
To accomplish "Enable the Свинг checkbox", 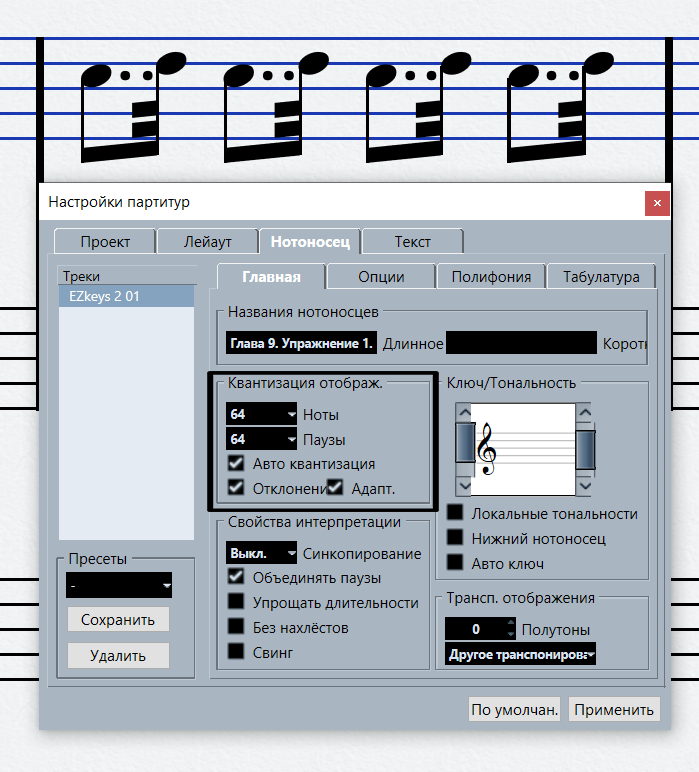I will click(236, 652).
